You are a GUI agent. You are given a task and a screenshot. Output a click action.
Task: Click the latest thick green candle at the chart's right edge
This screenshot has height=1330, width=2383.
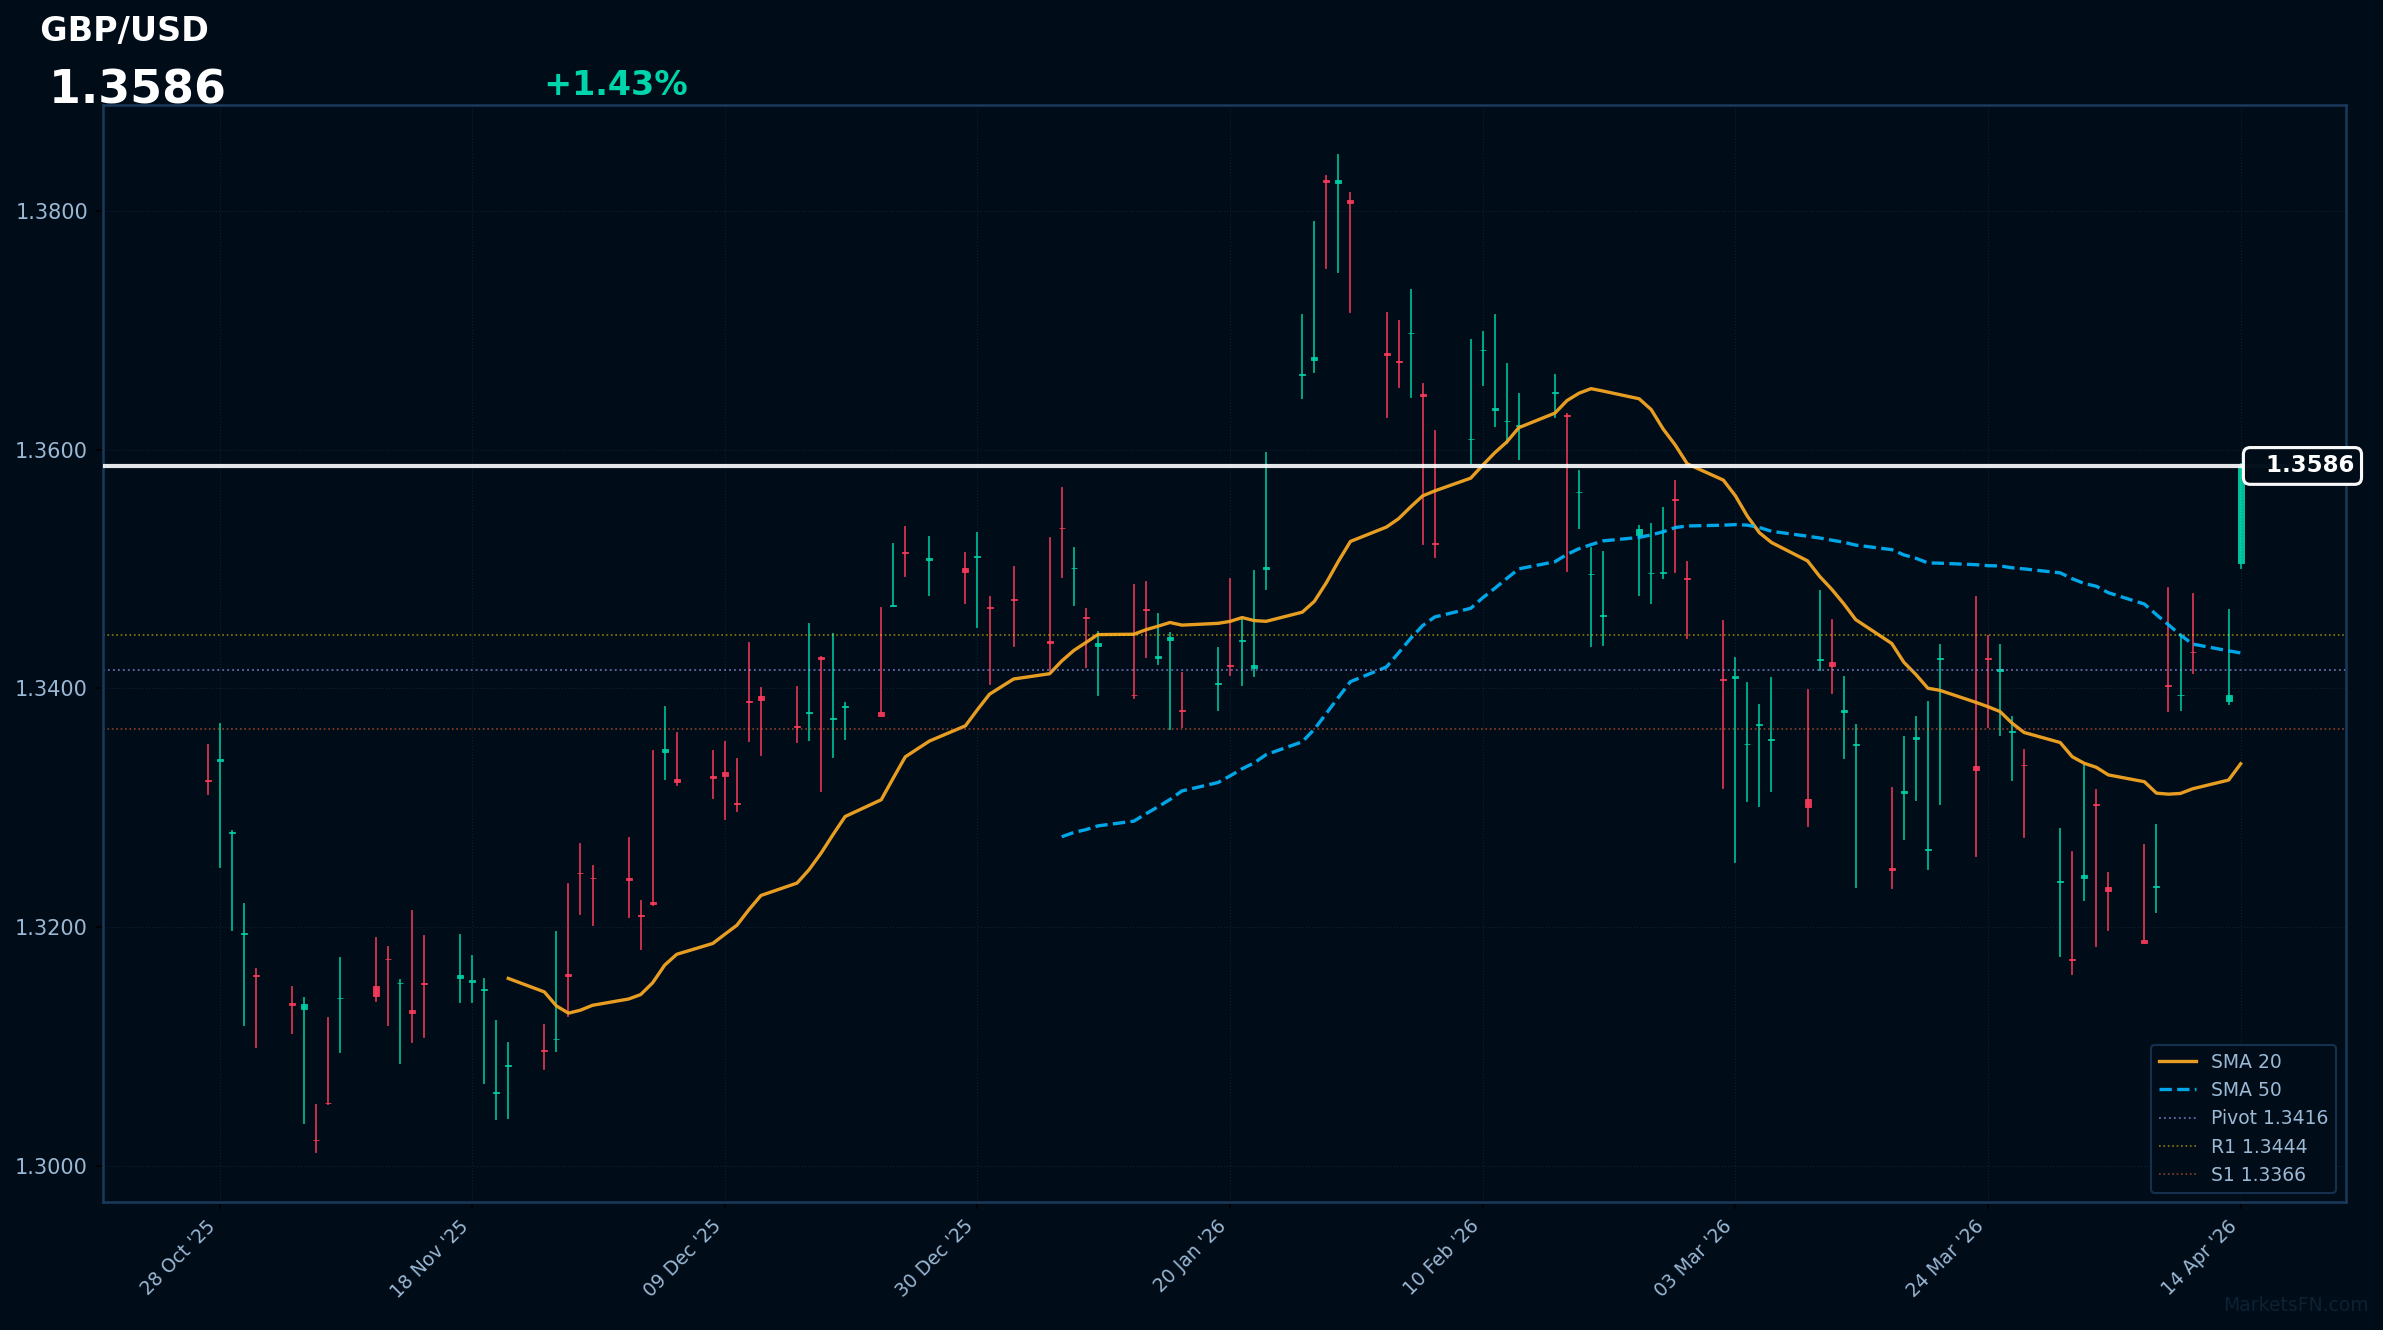2241,515
